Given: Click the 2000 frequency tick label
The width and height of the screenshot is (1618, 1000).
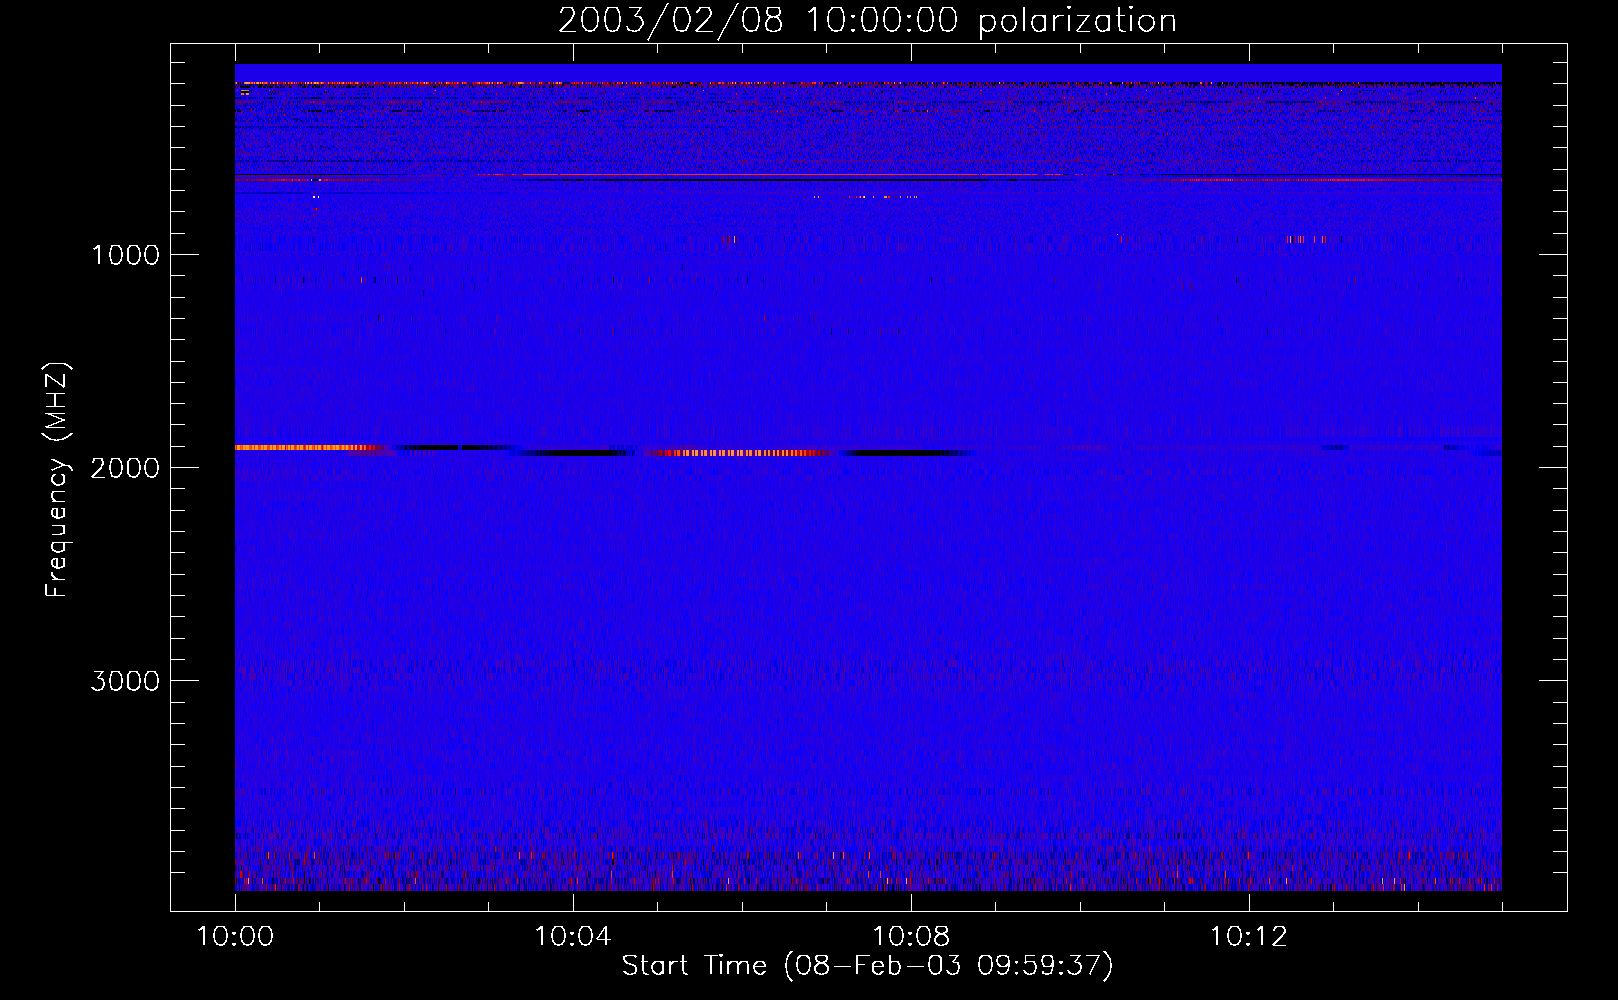Looking at the screenshot, I should (x=125, y=468).
